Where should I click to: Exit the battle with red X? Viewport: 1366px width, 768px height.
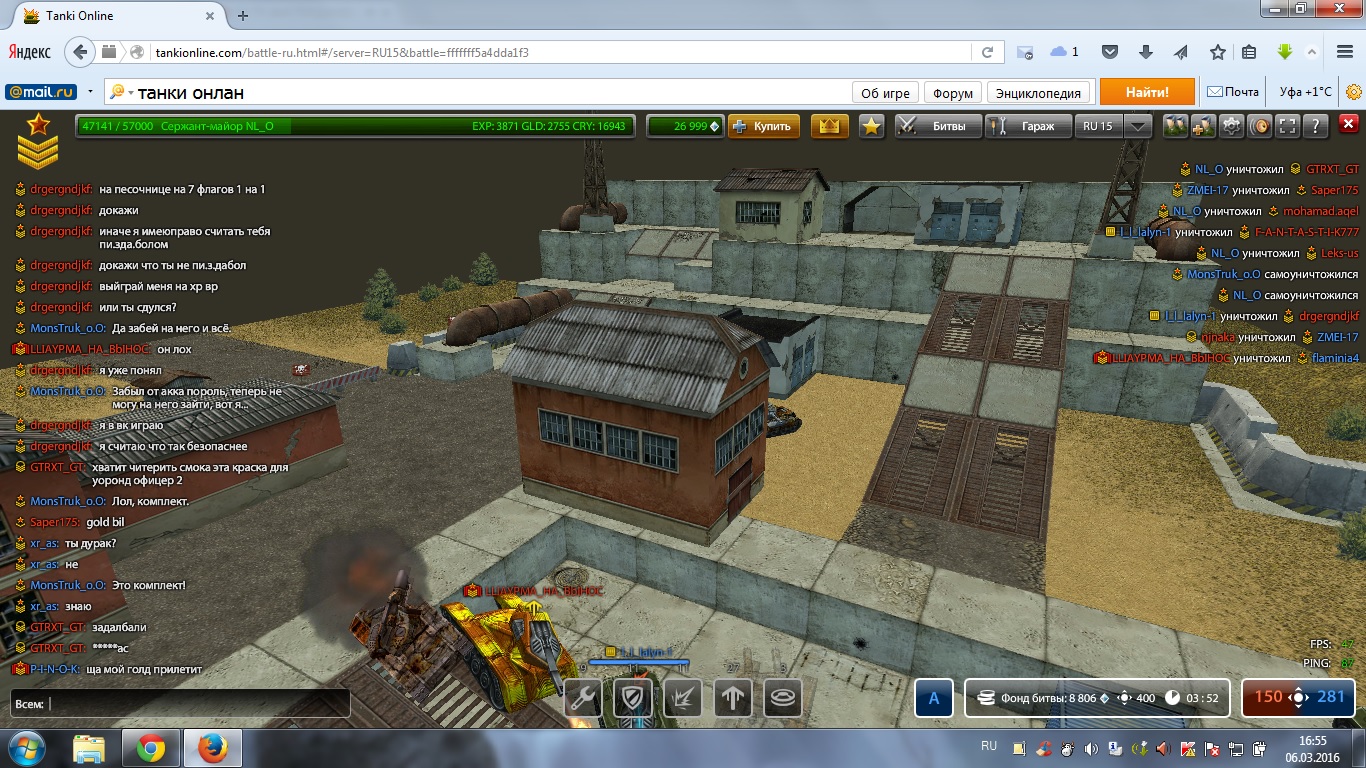point(1348,126)
